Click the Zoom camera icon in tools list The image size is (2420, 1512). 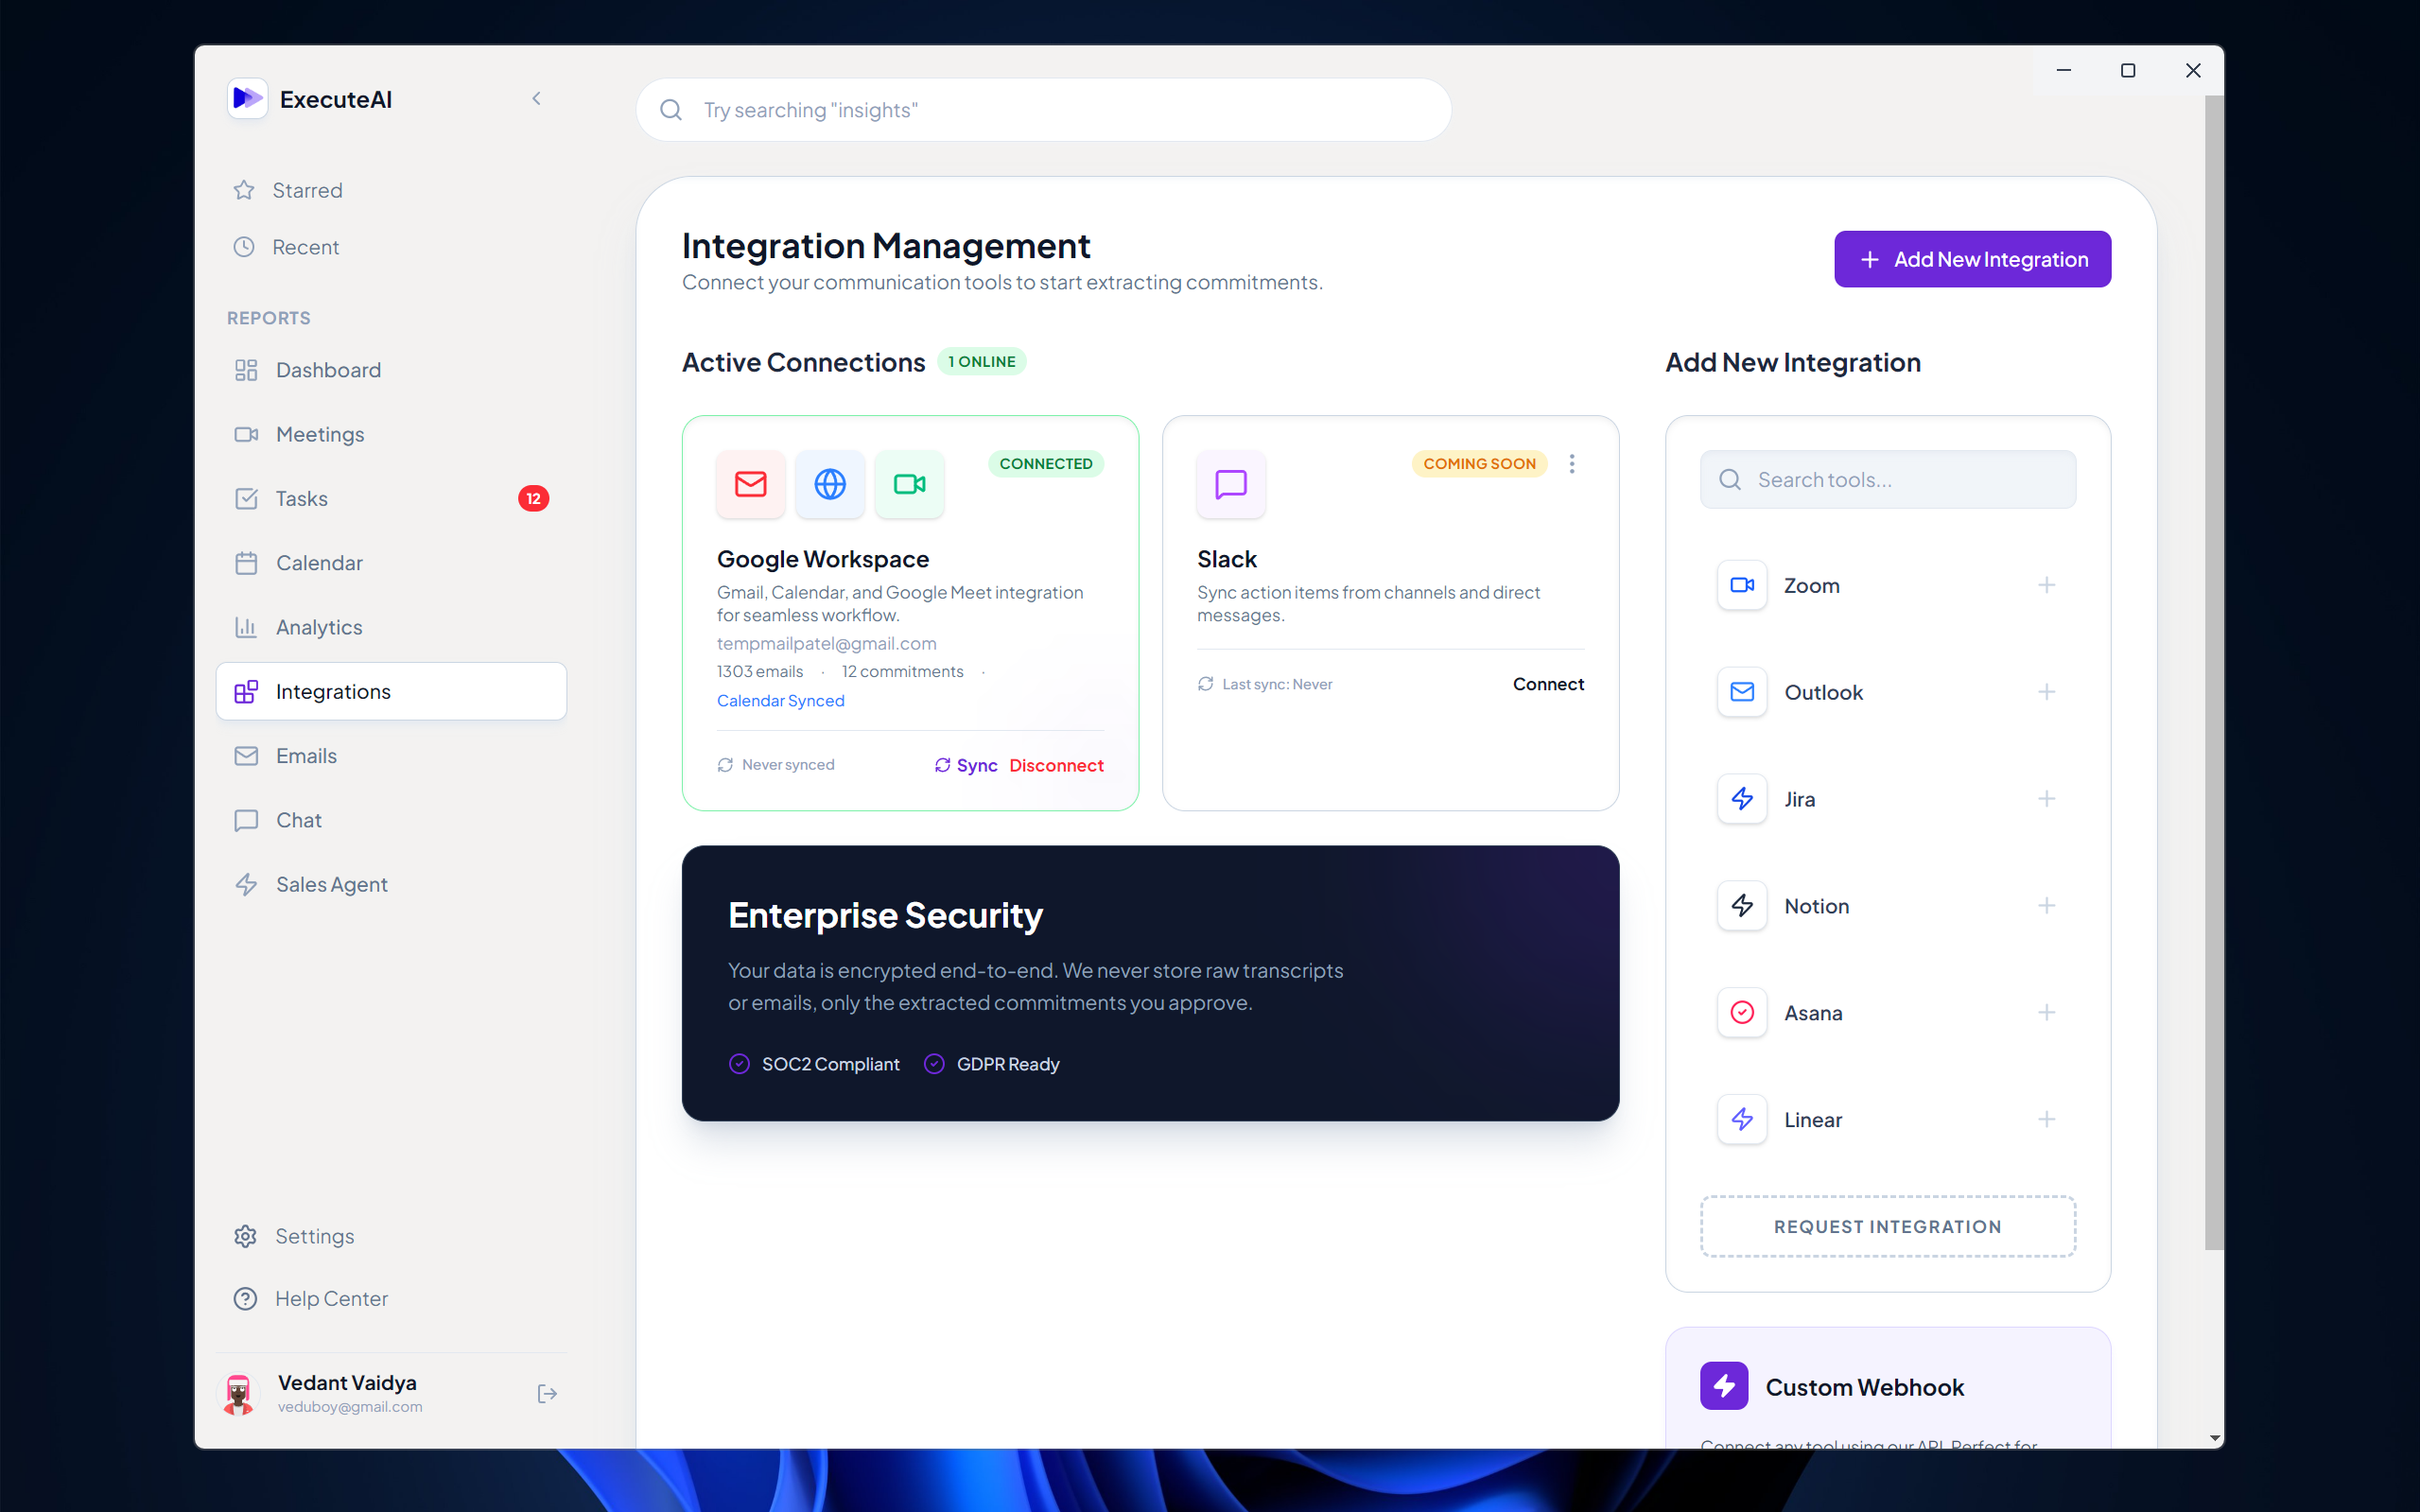pyautogui.click(x=1741, y=585)
